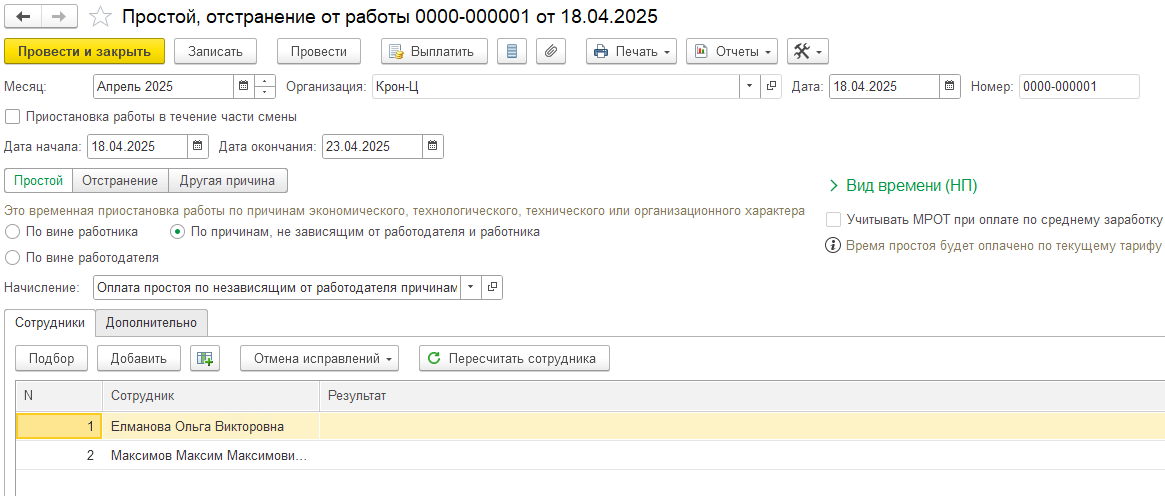The image size is (1165, 496).
Task: Open the attached files paperclip icon
Action: [x=551, y=51]
